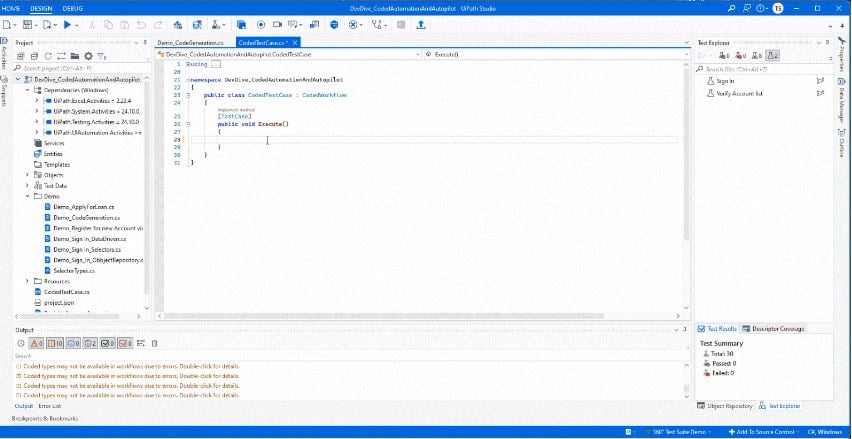Expand the Test Data tree node
Screen dimensions: 852x439
[27, 186]
